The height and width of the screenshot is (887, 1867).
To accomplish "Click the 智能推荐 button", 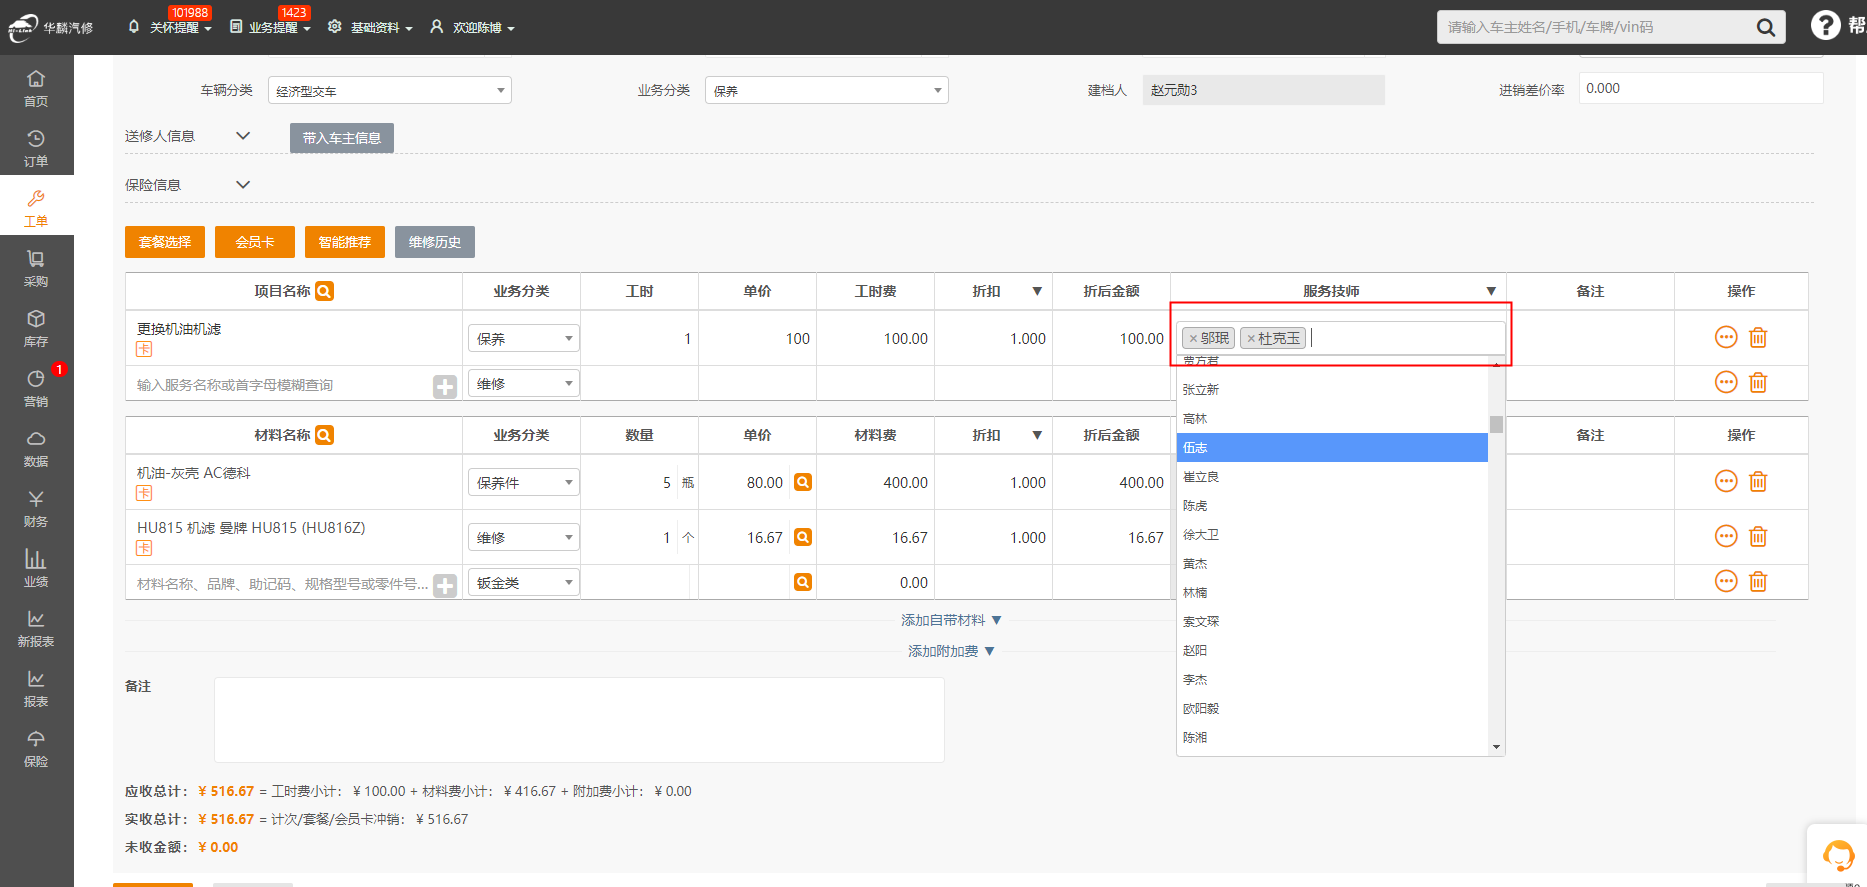I will pos(345,242).
